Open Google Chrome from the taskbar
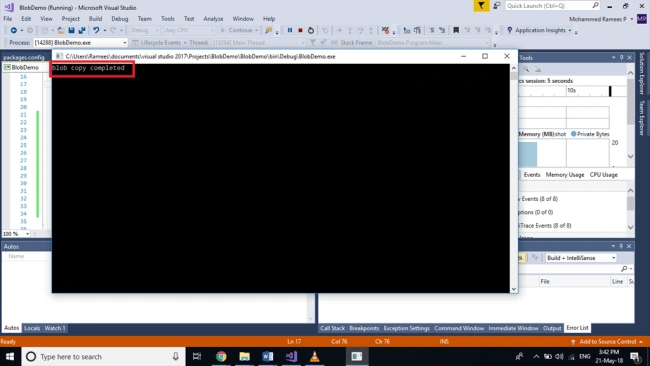Image resolution: width=650 pixels, height=366 pixels. pos(221,356)
